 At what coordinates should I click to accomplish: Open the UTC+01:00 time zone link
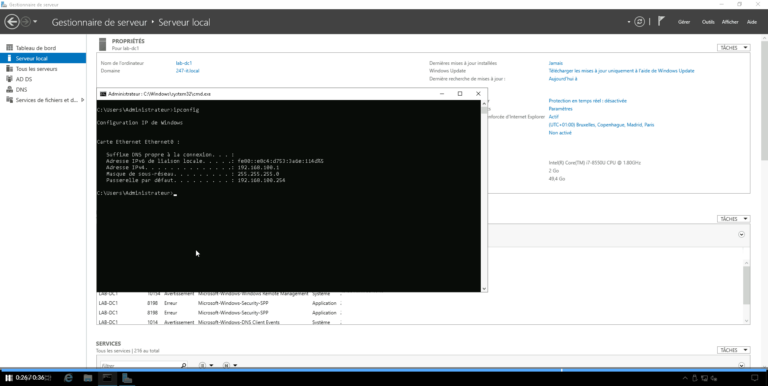point(601,125)
